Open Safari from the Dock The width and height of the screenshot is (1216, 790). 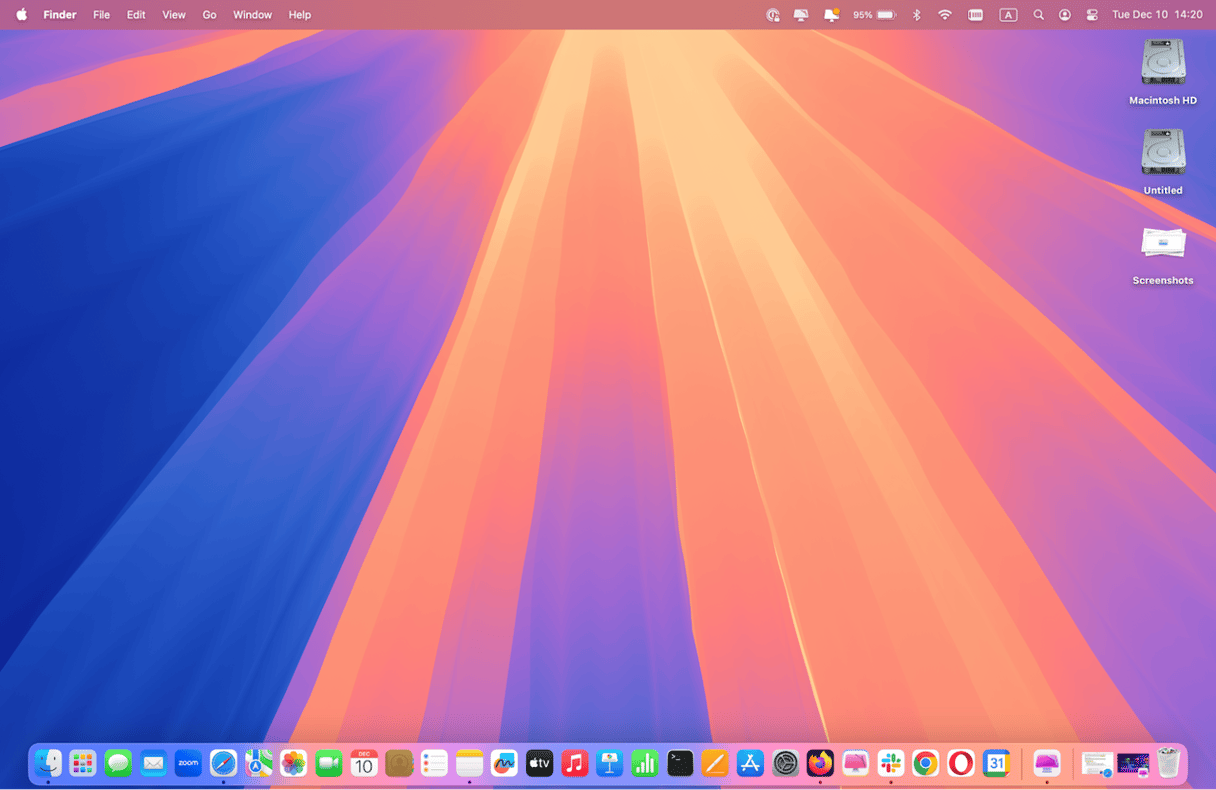(x=223, y=764)
